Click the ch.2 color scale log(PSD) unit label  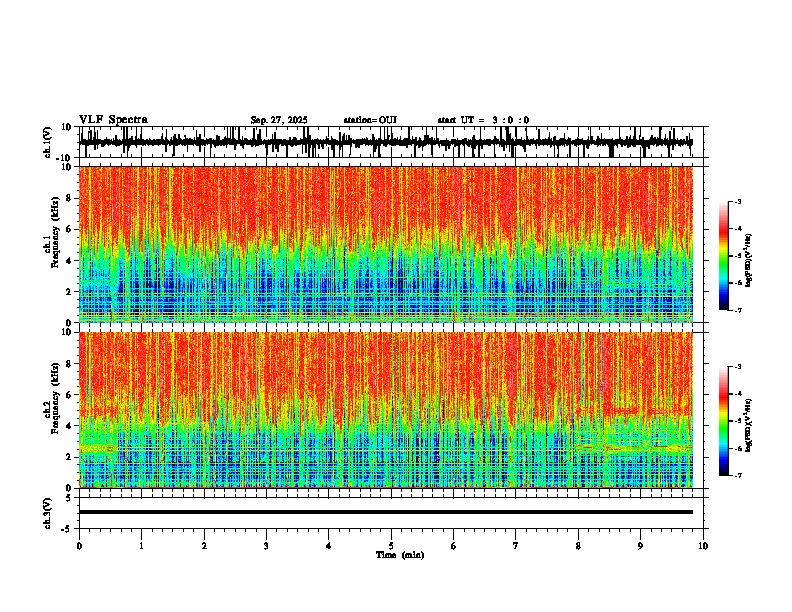click(749, 425)
